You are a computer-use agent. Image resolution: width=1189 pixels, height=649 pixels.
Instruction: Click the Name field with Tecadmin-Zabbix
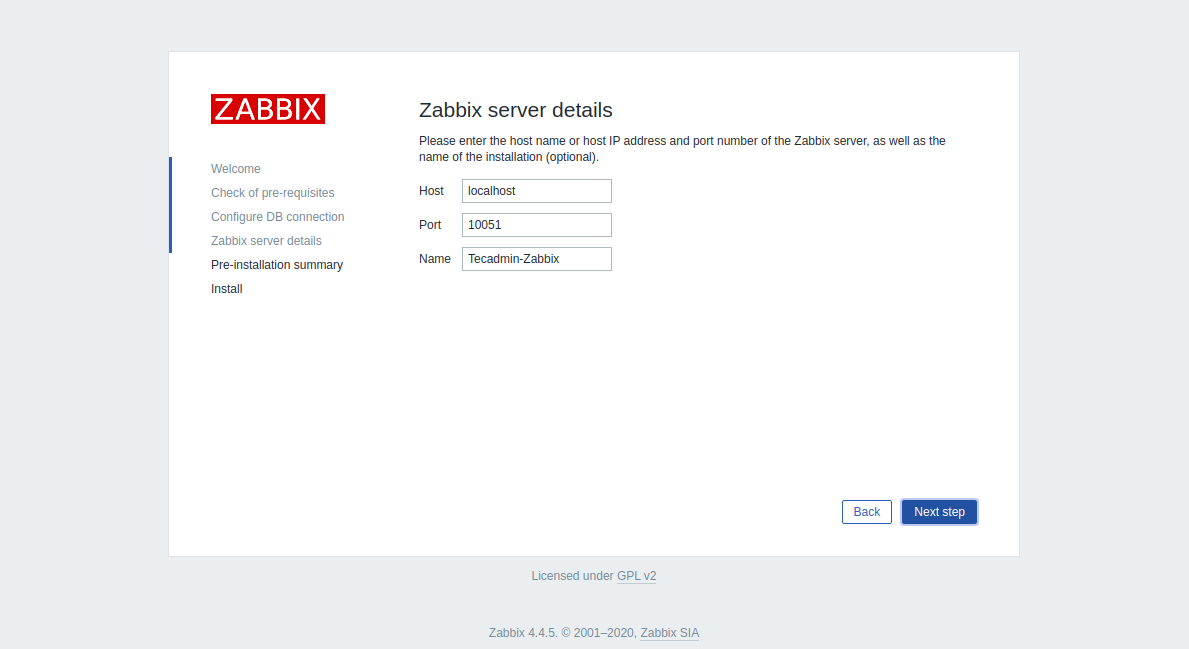pos(536,259)
